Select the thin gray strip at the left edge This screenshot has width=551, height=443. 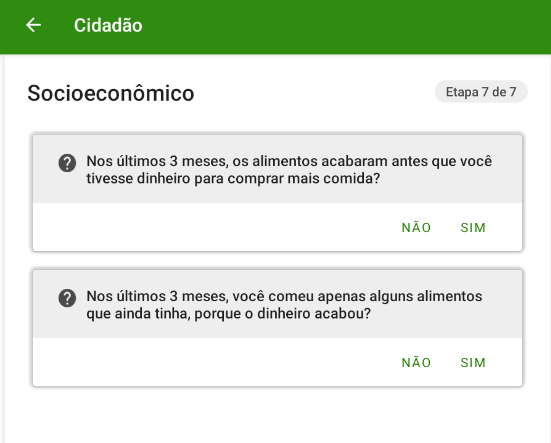[2, 249]
